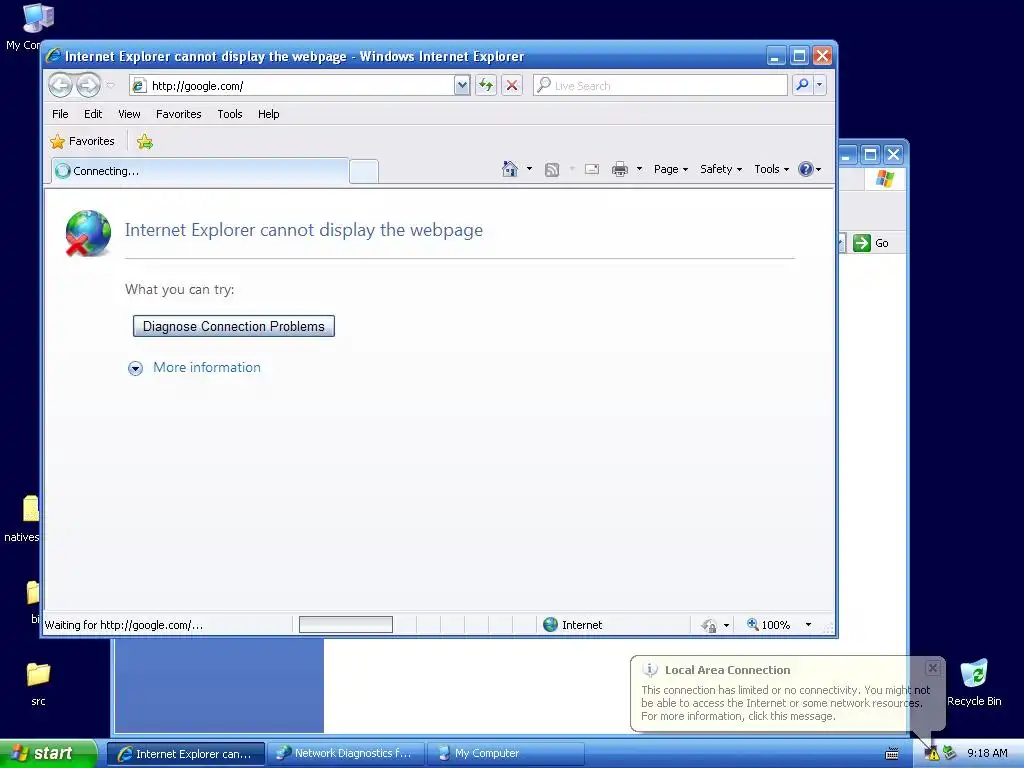
Task: Open the File menu
Action: 60,114
